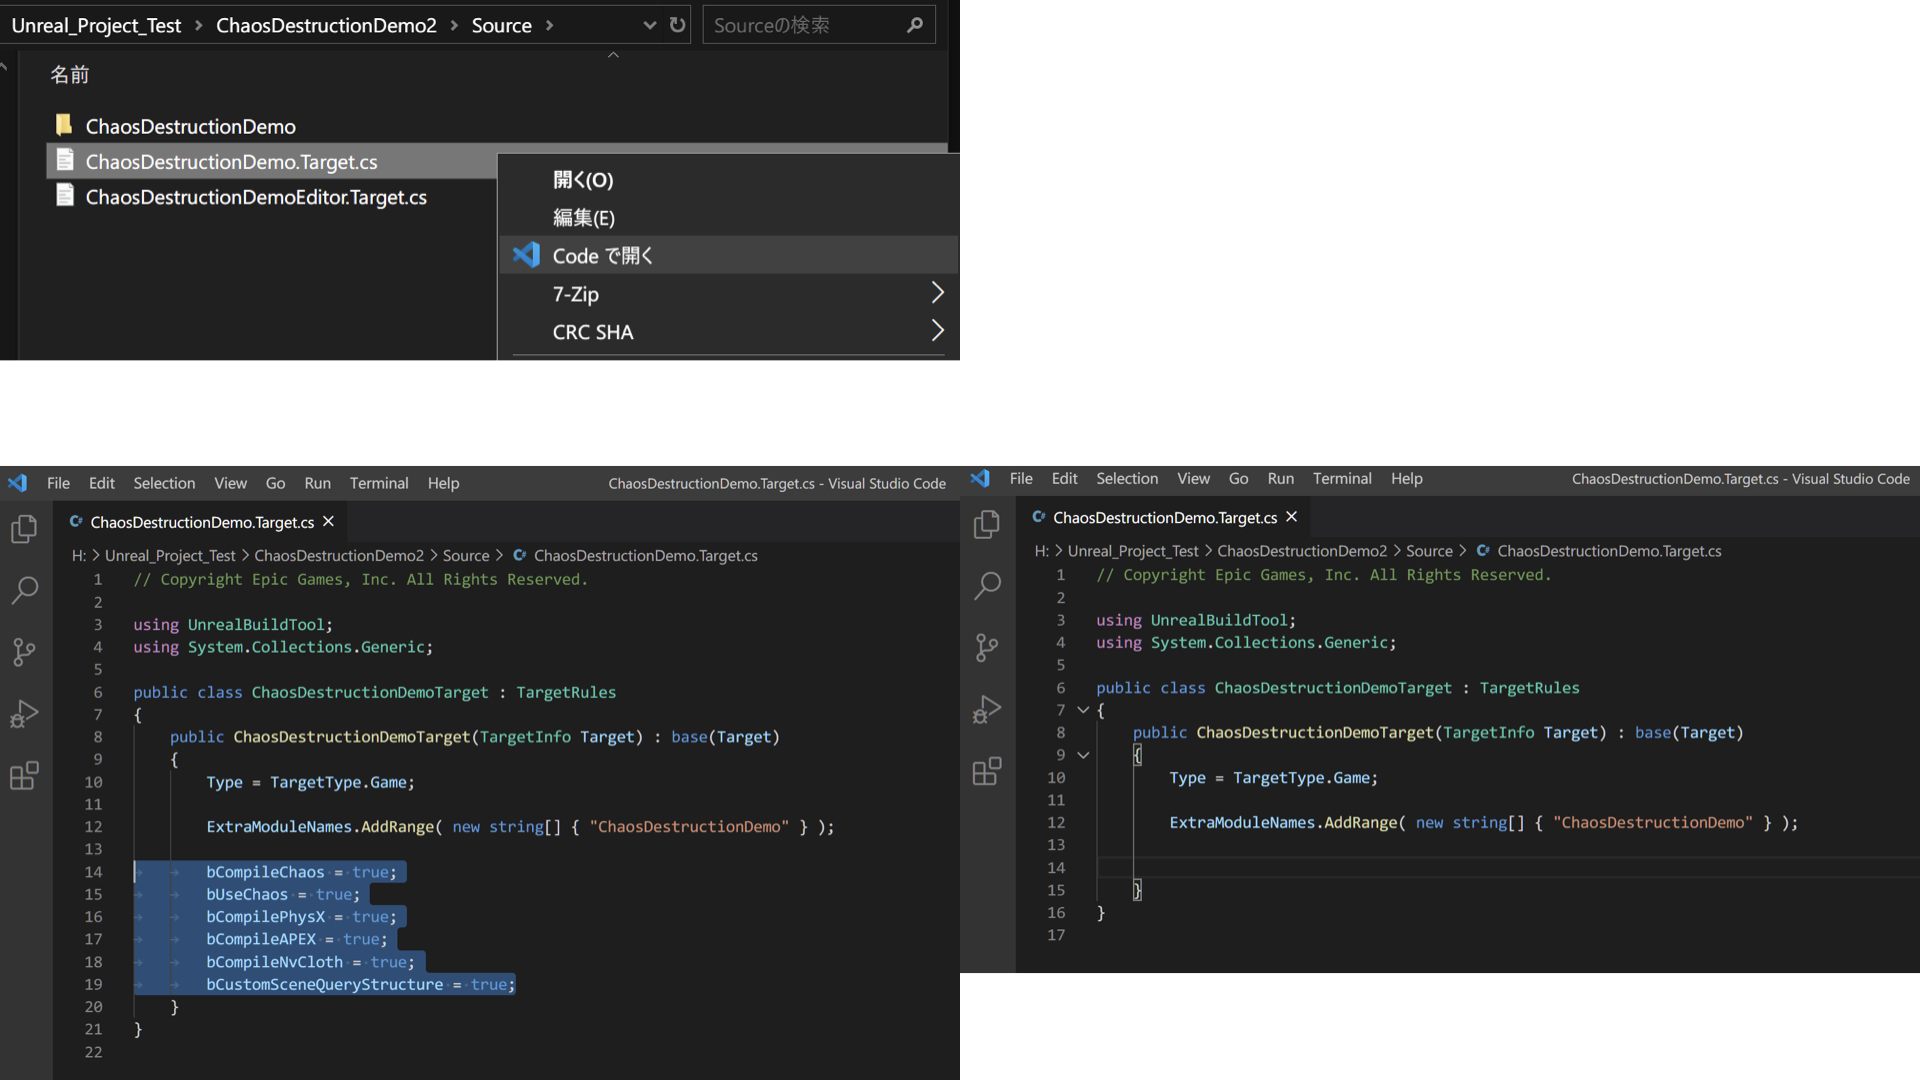Open Help menu in right VS Code window
Screen dimensions: 1920x1080
click(1406, 479)
